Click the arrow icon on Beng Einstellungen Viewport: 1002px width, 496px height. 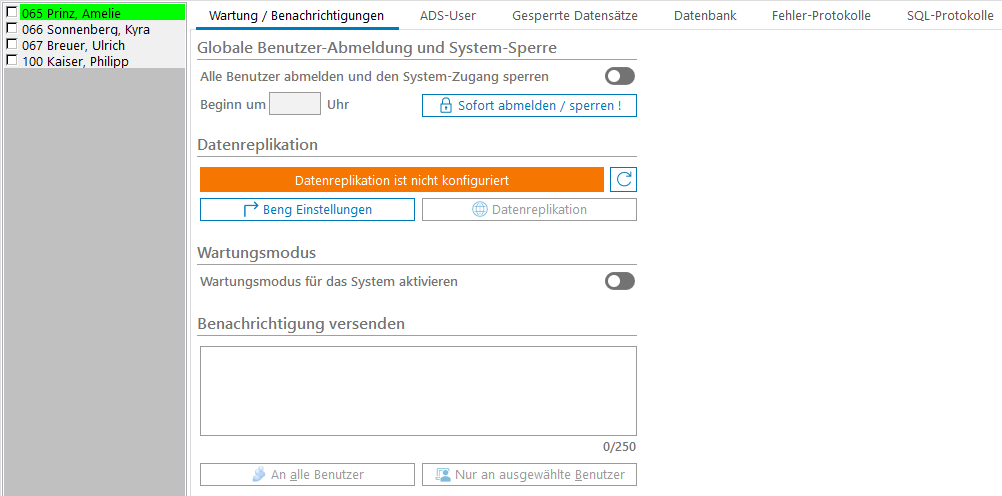(x=251, y=210)
